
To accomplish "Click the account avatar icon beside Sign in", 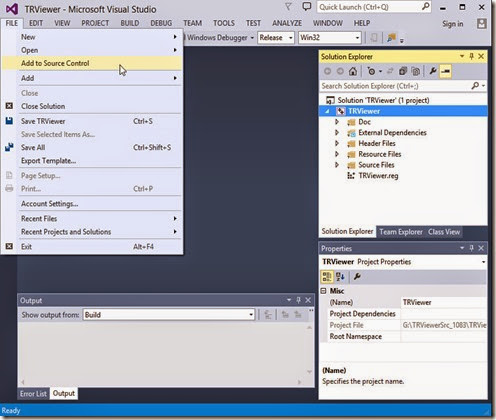I will click(x=481, y=23).
